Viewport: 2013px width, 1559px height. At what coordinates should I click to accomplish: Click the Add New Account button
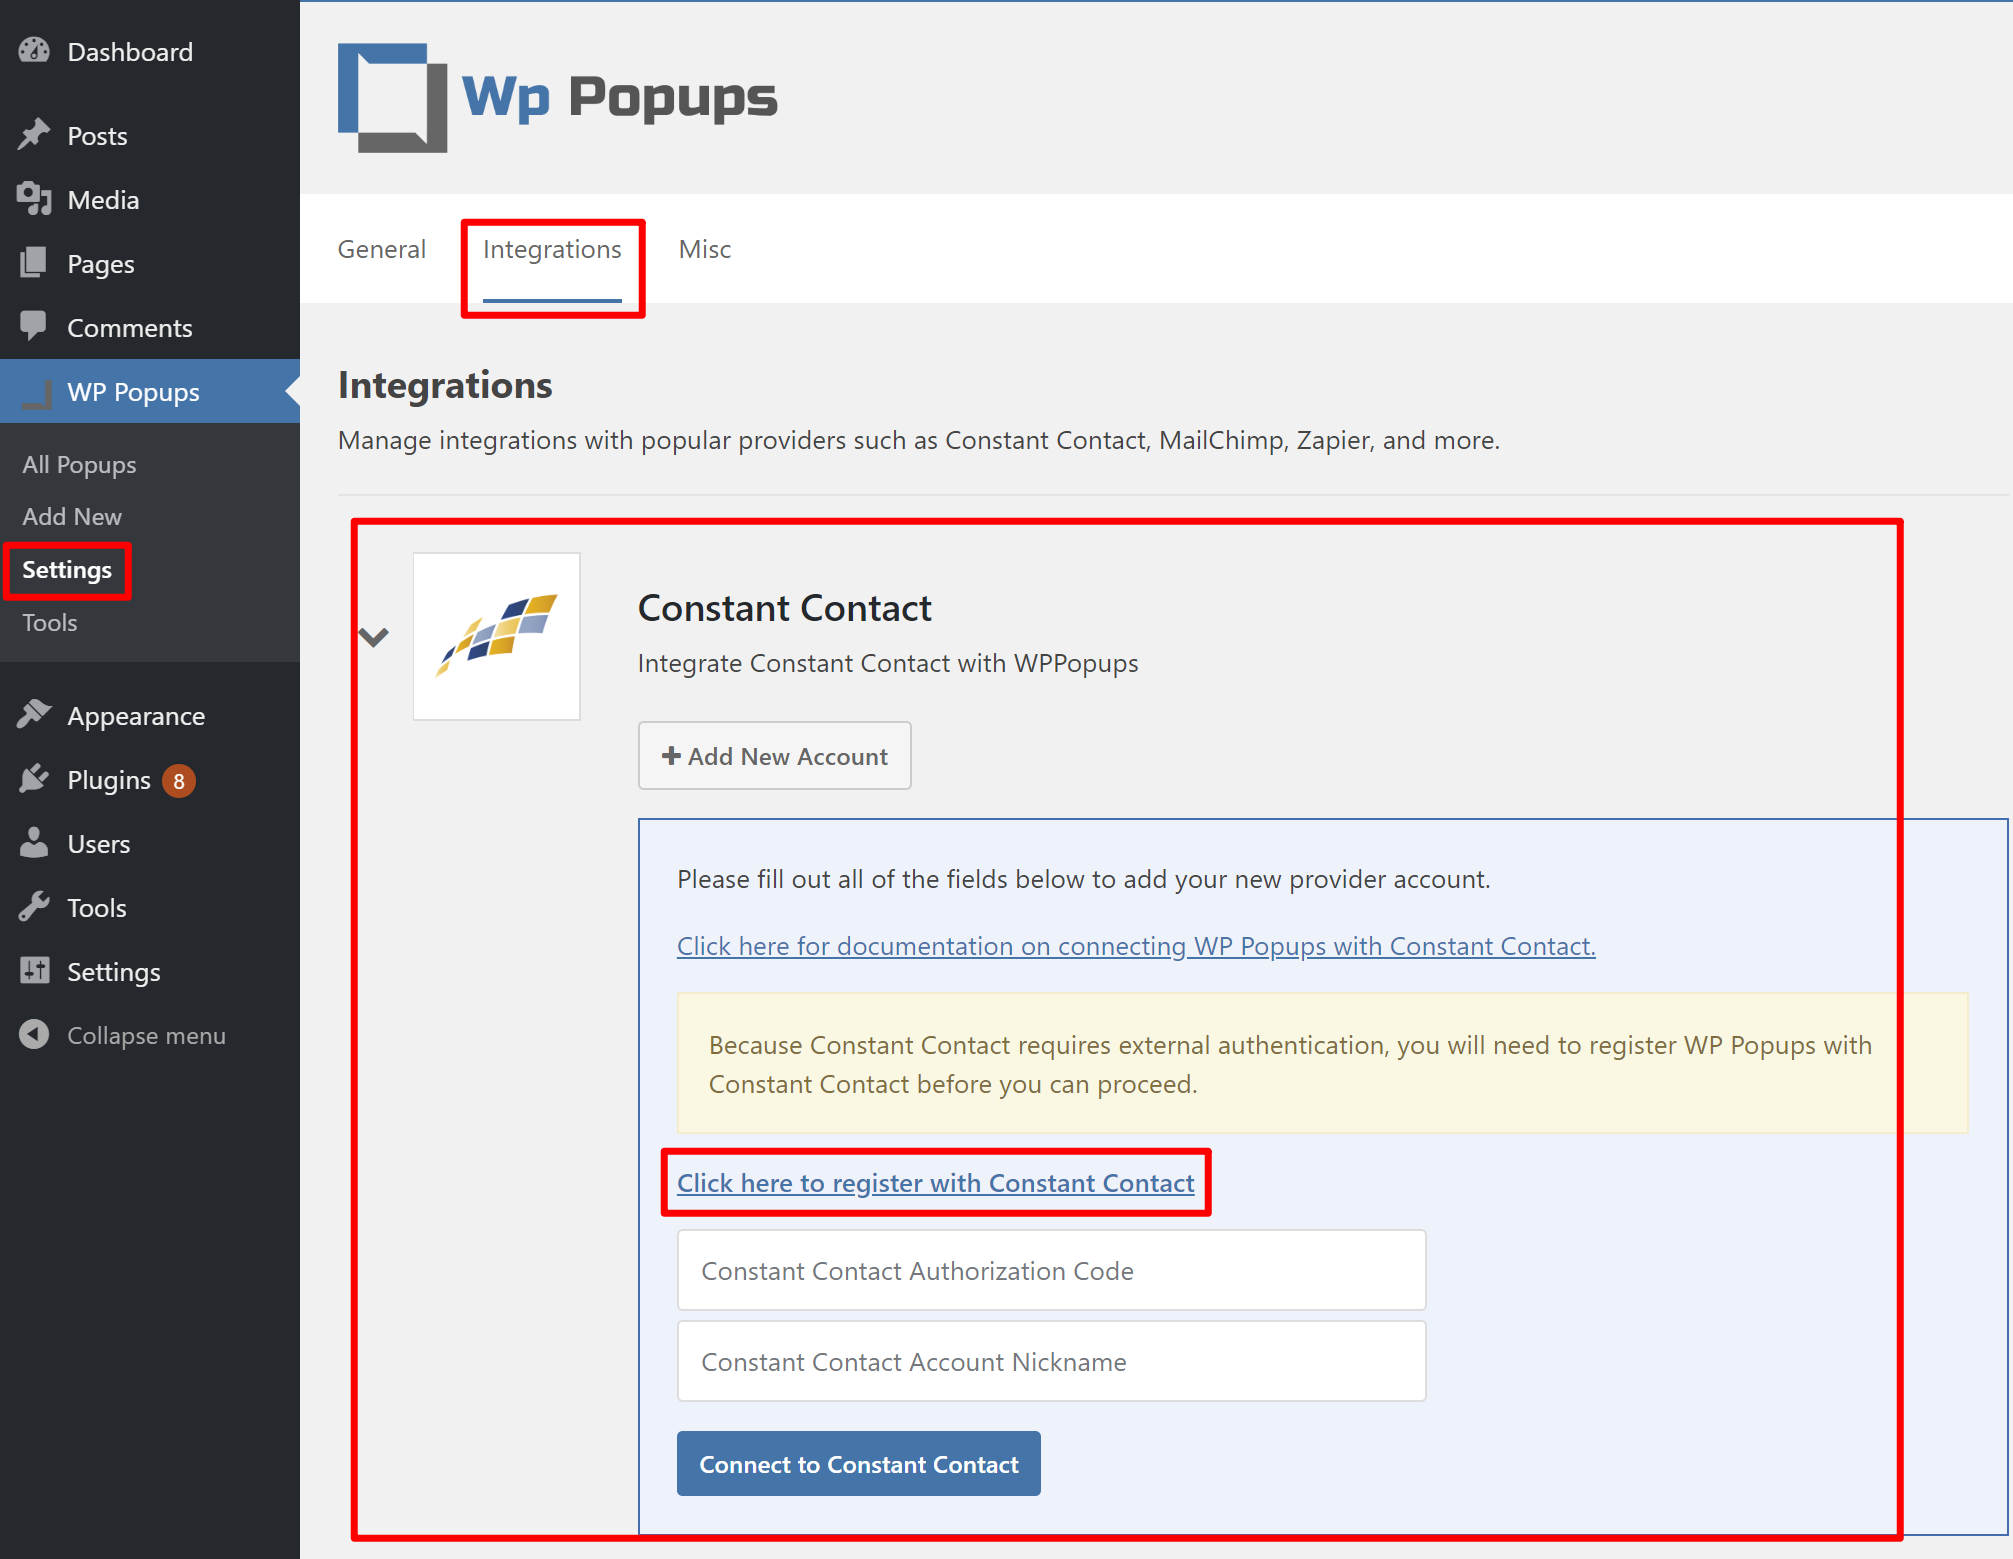click(x=774, y=756)
